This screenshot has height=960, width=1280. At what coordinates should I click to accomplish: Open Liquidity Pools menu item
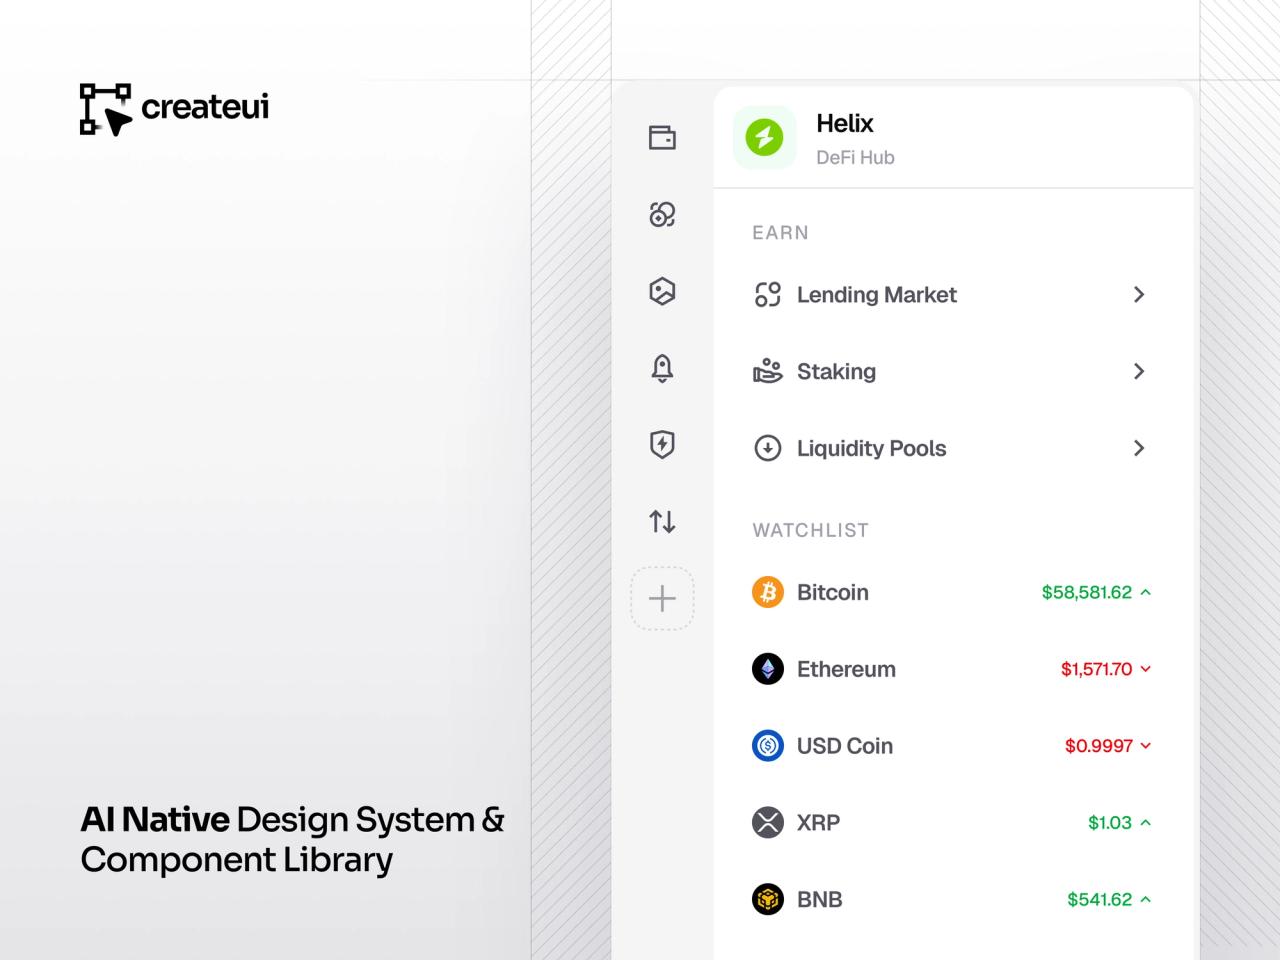(953, 448)
